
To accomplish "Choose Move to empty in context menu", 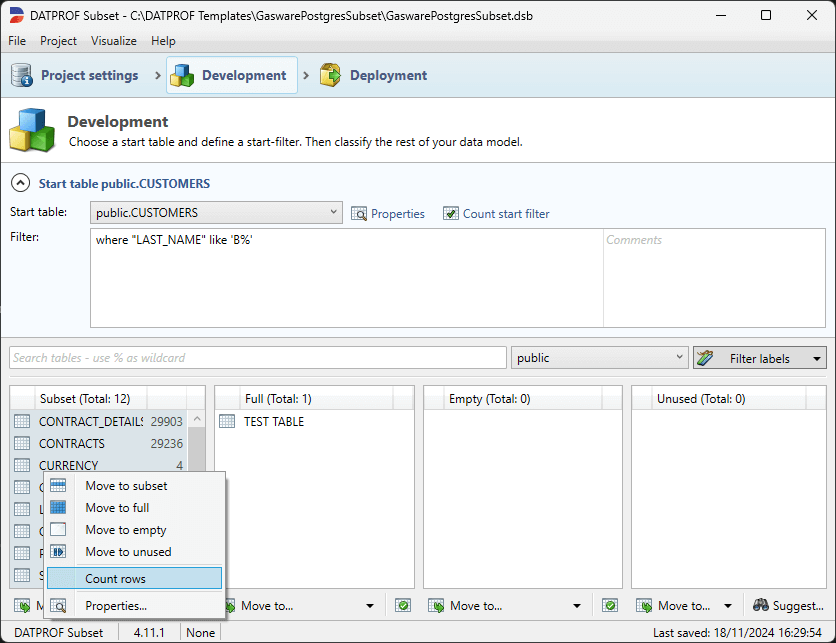I will pyautogui.click(x=125, y=530).
